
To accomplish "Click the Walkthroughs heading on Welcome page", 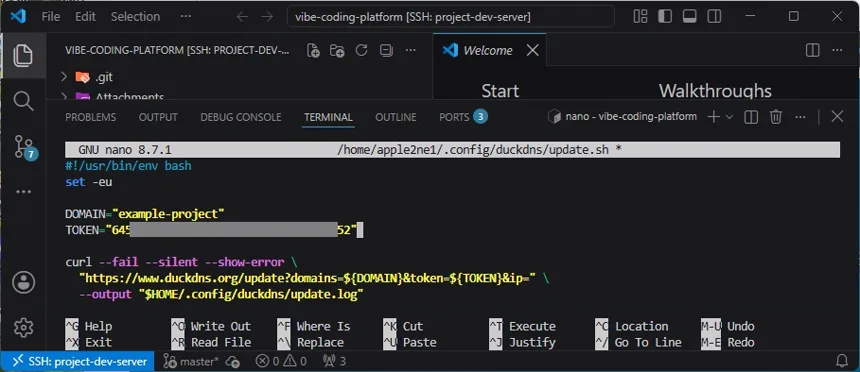I will (x=715, y=91).
